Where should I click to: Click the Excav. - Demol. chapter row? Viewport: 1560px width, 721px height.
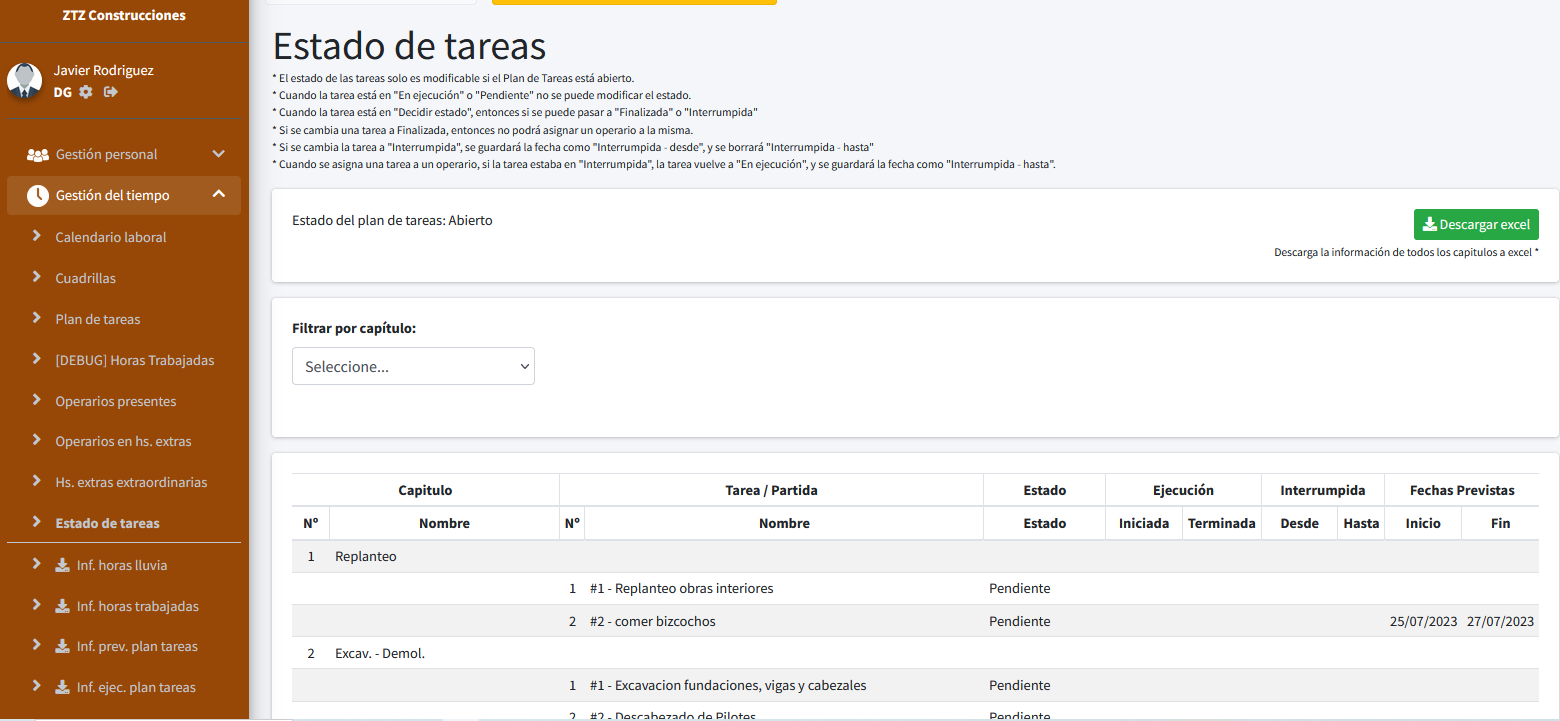[x=915, y=654]
